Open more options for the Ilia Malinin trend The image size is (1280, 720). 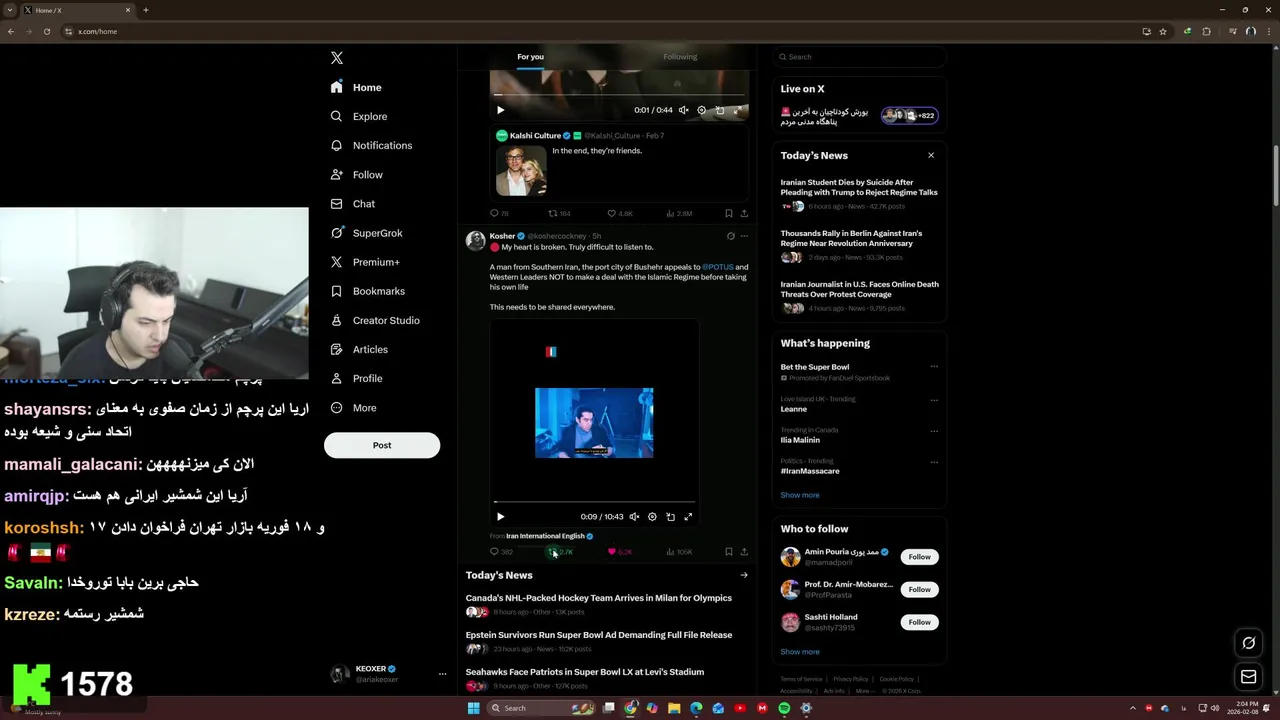(934, 431)
